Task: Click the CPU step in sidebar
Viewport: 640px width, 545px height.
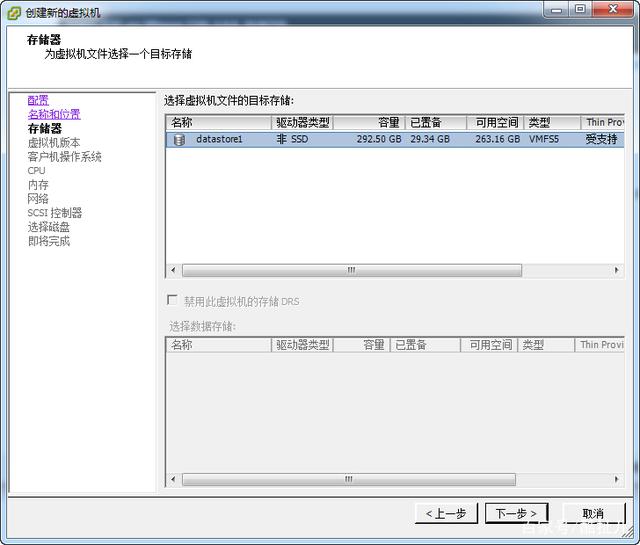Action: (36, 171)
